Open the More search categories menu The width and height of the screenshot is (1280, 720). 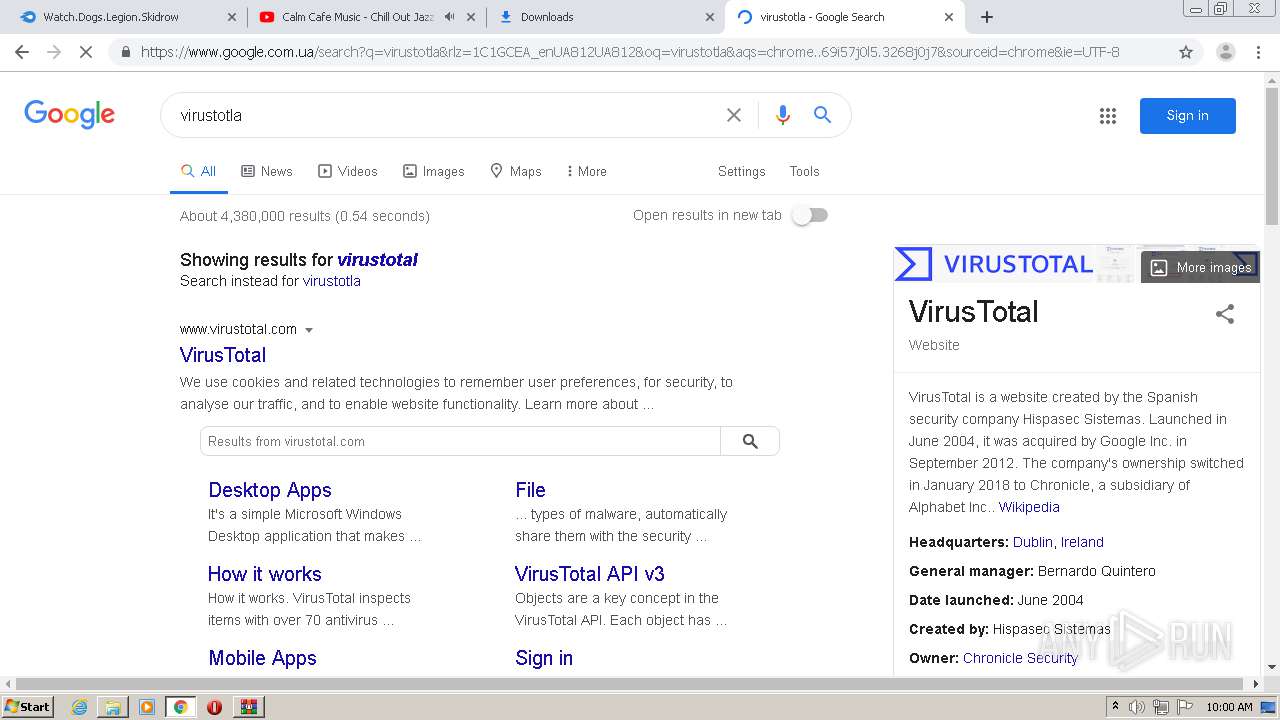586,171
